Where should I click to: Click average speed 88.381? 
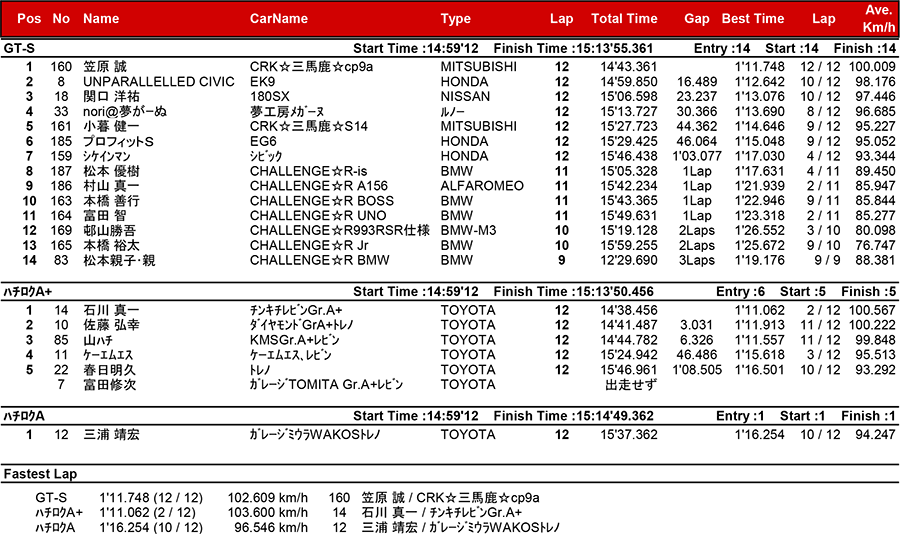tap(875, 260)
